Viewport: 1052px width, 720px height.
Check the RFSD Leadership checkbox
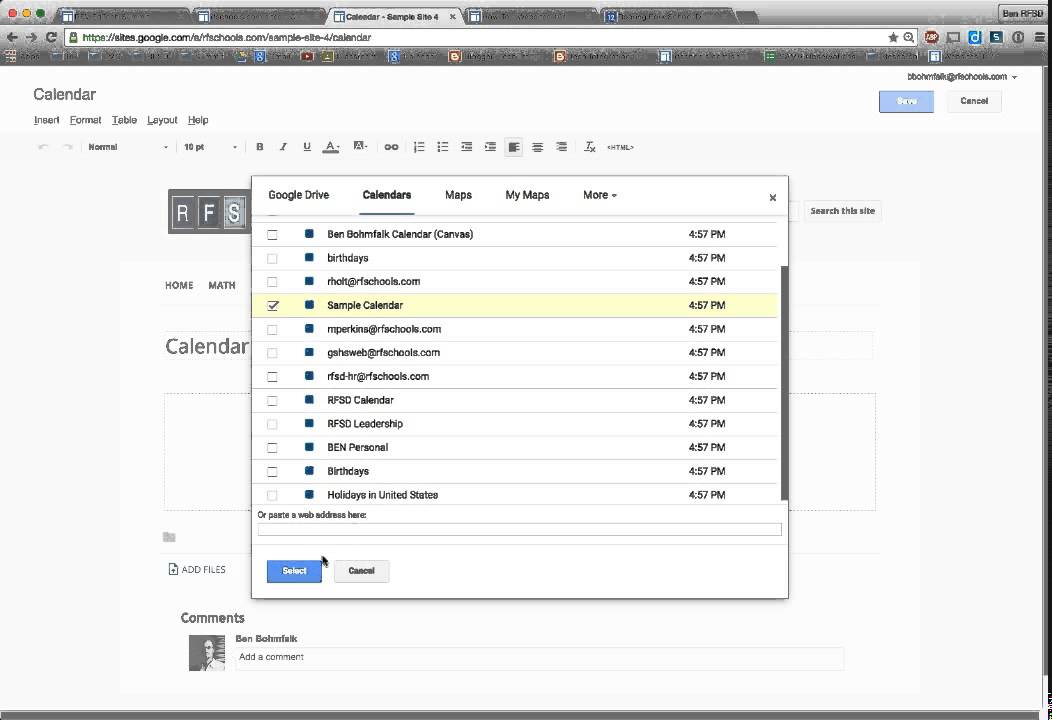pos(272,424)
